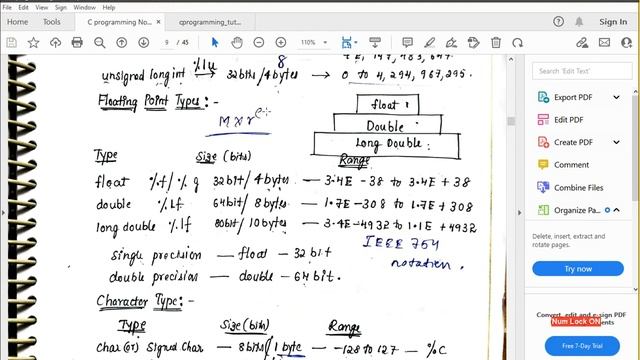Expand the left navigation pane arrow
The width and height of the screenshot is (640, 360).
point(3,212)
